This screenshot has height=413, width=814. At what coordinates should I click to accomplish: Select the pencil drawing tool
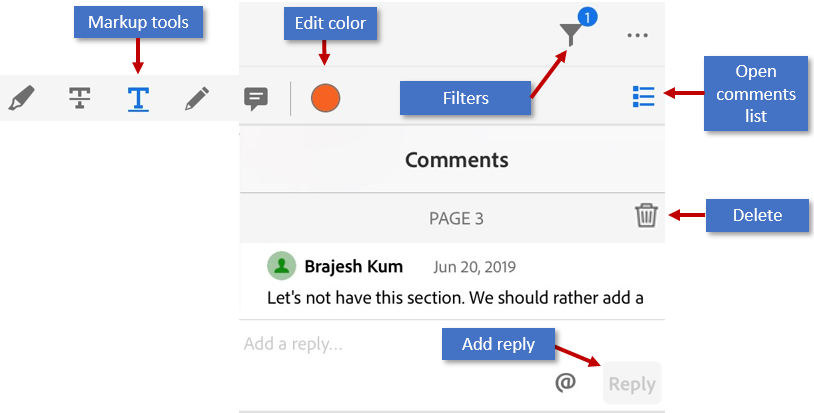coord(197,98)
